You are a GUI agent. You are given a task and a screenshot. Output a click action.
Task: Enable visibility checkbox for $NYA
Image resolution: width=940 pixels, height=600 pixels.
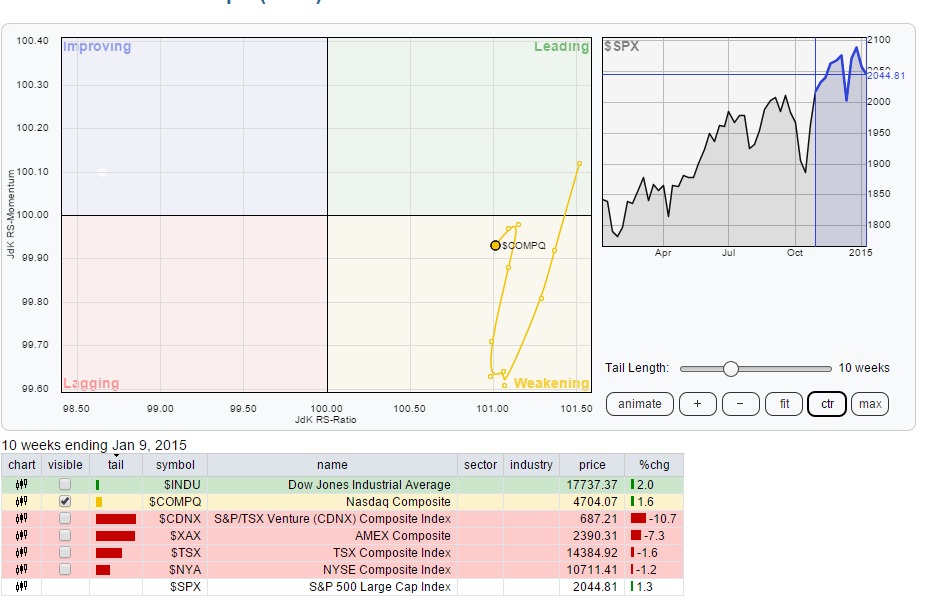pyautogui.click(x=65, y=569)
